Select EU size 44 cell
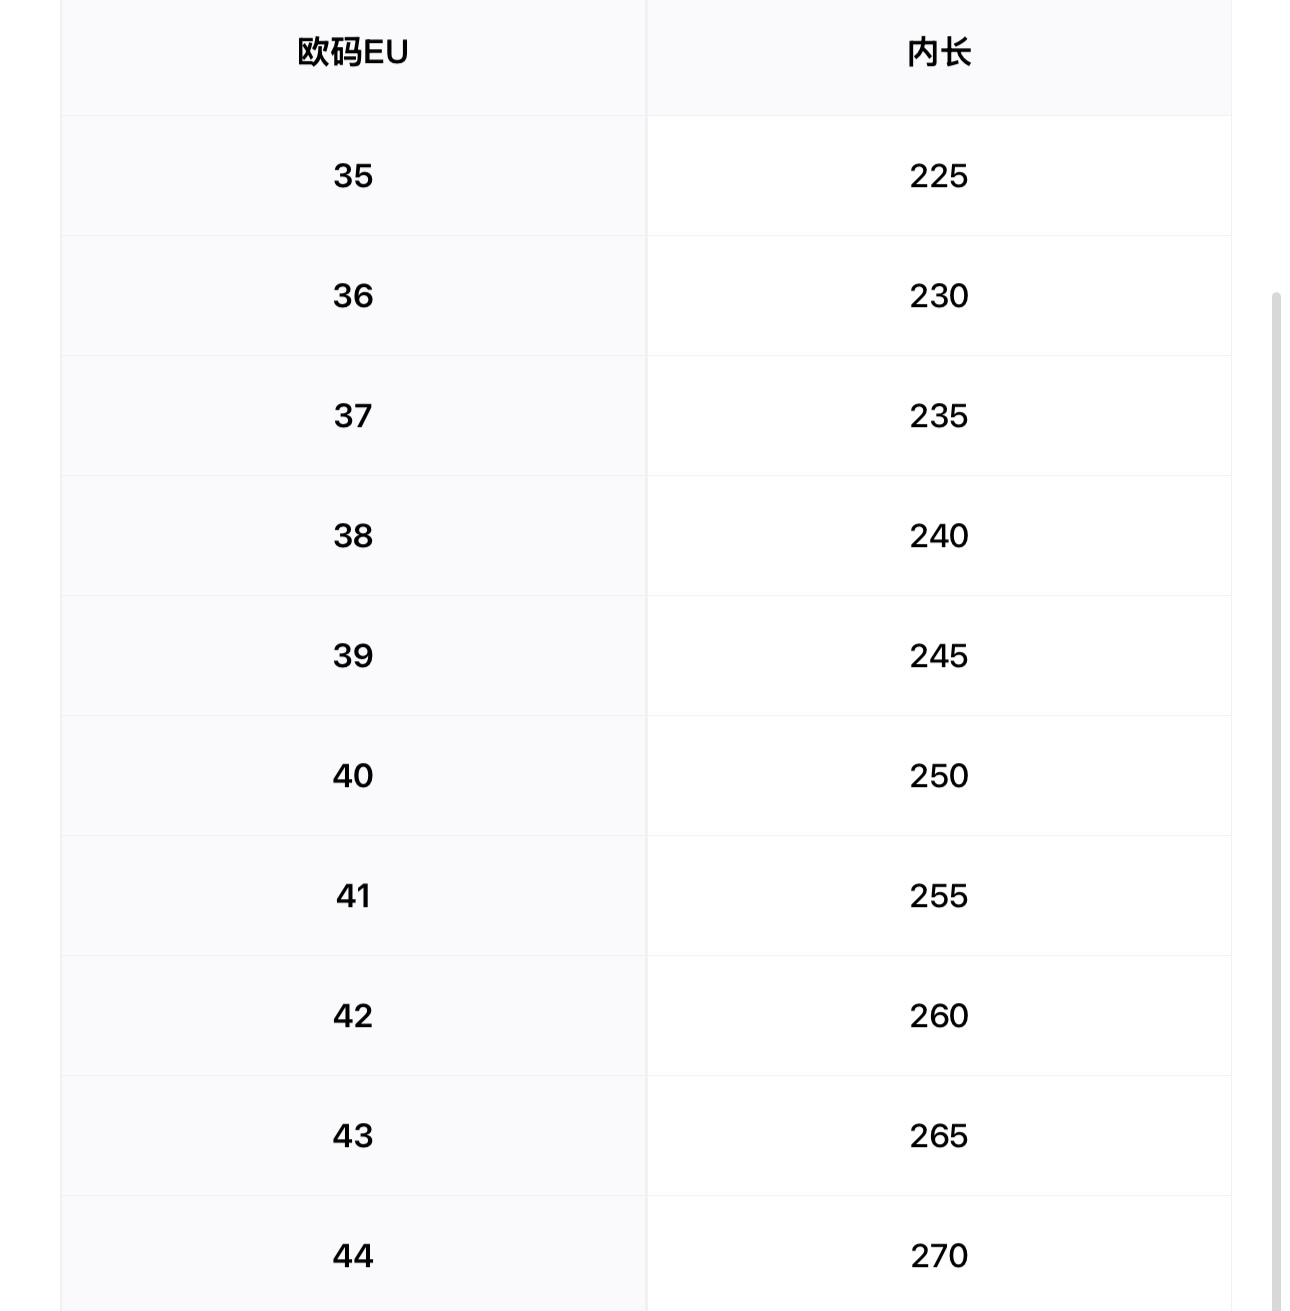1290x1311 pixels. pos(353,1256)
